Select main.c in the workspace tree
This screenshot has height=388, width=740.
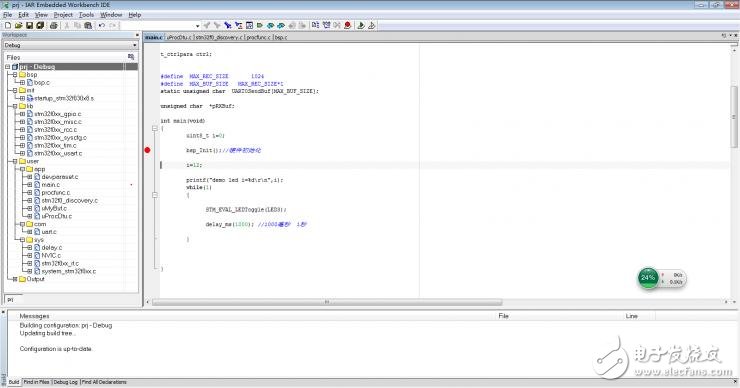coord(50,185)
